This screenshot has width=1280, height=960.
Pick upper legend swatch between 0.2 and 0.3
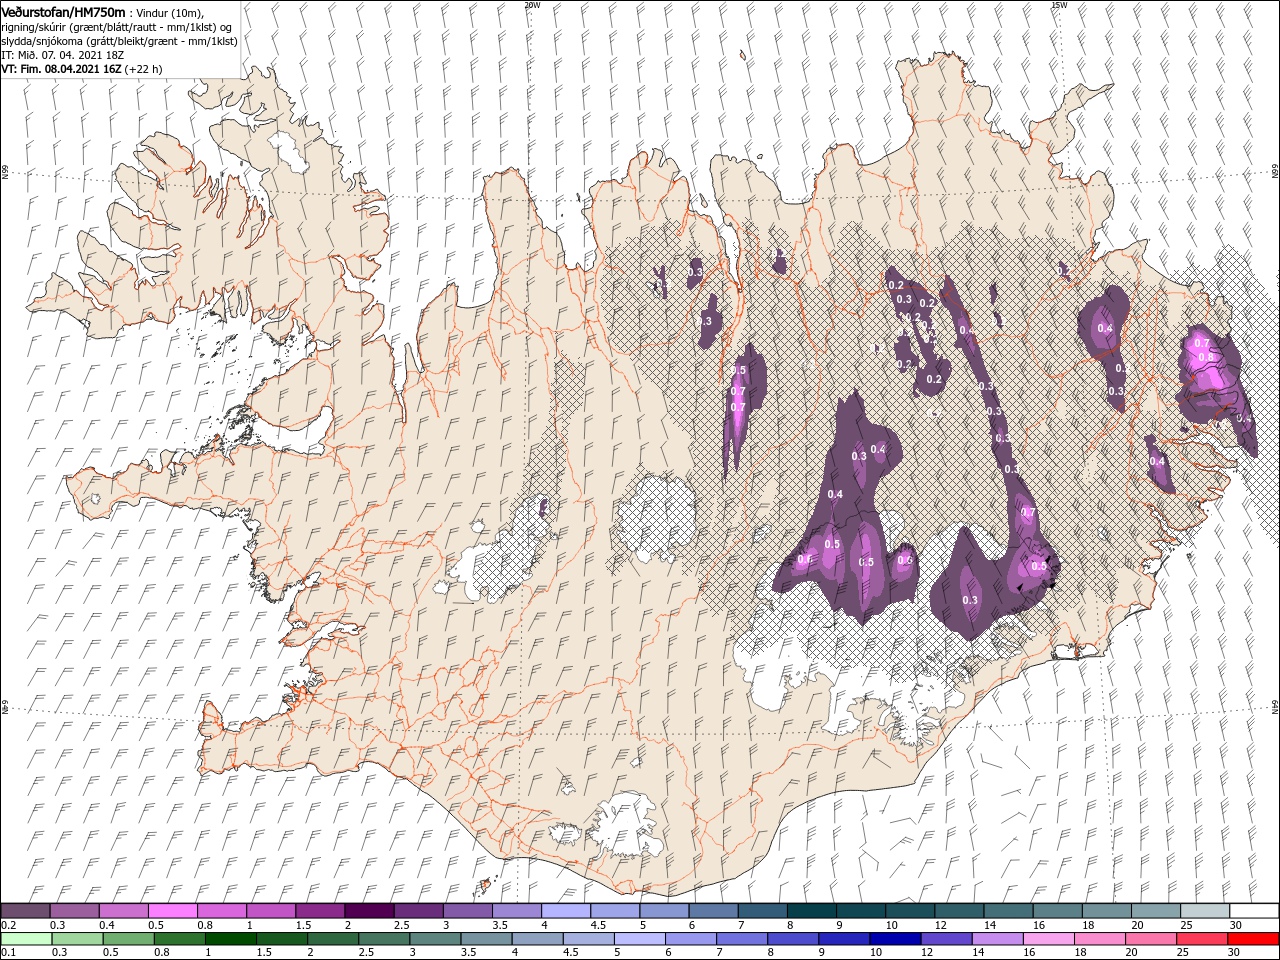(x=26, y=911)
